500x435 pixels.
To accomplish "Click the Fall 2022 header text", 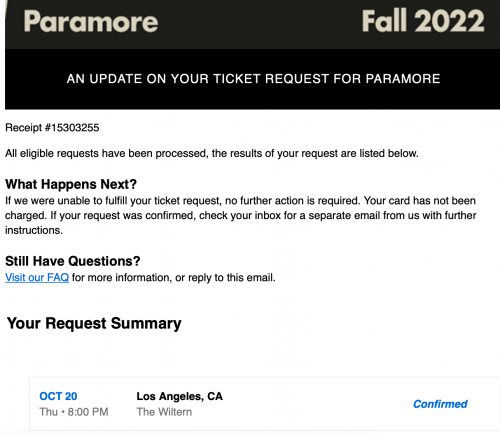I will click(x=423, y=21).
